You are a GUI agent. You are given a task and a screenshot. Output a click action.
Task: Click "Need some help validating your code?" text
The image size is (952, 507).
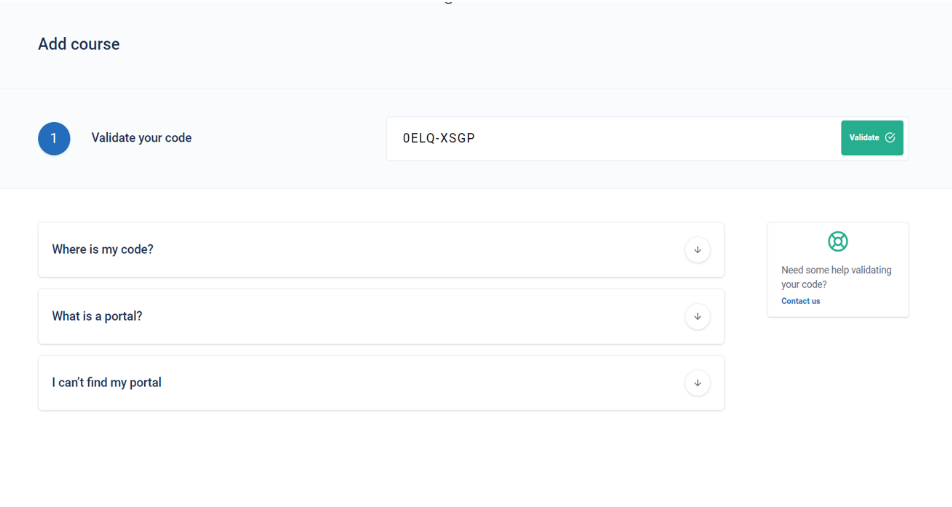[836, 277]
